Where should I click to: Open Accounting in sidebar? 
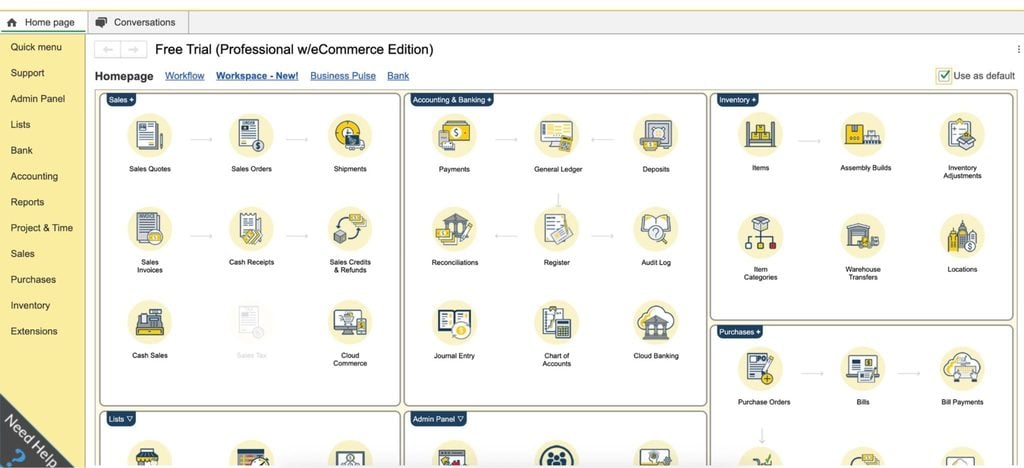34,176
